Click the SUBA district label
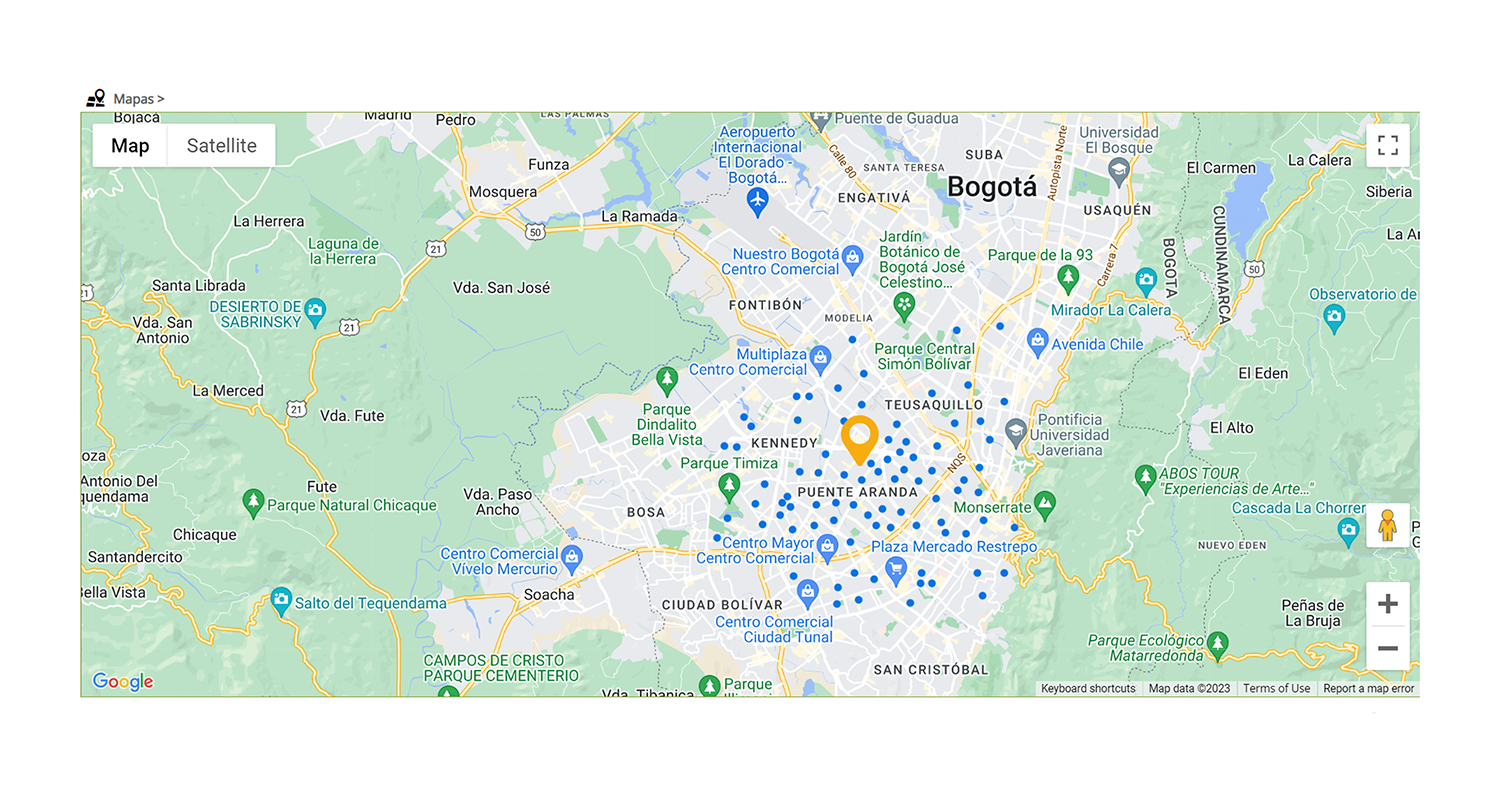The width and height of the screenshot is (1500, 800). point(984,154)
